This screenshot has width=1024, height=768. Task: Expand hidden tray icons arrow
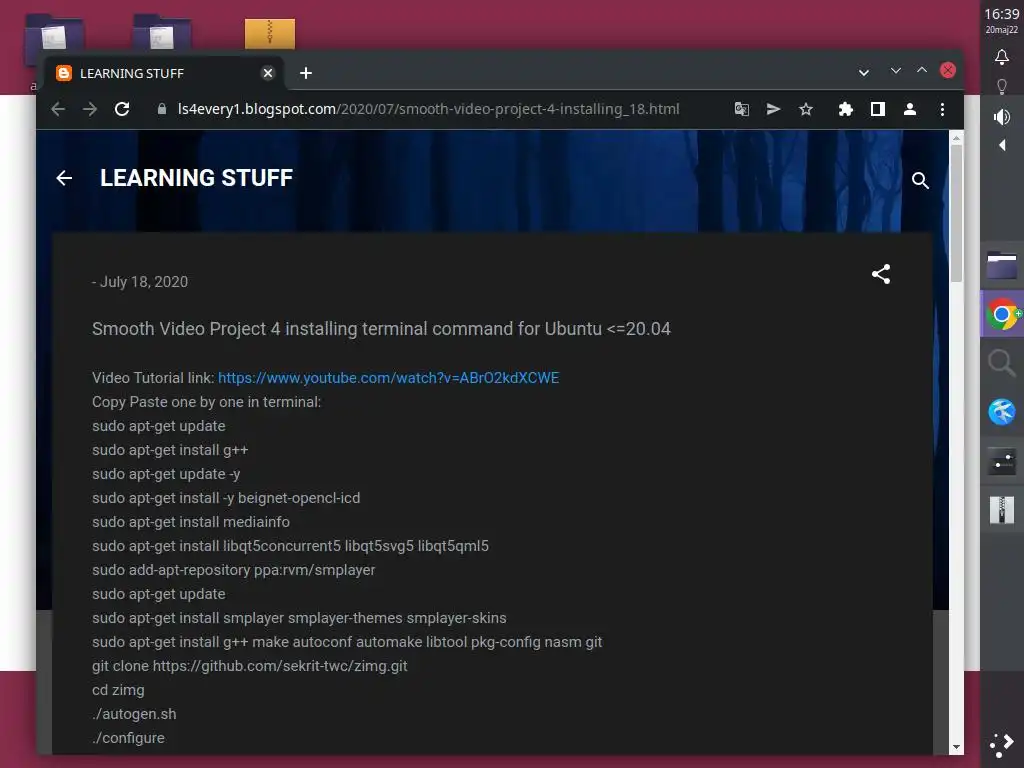click(1002, 145)
